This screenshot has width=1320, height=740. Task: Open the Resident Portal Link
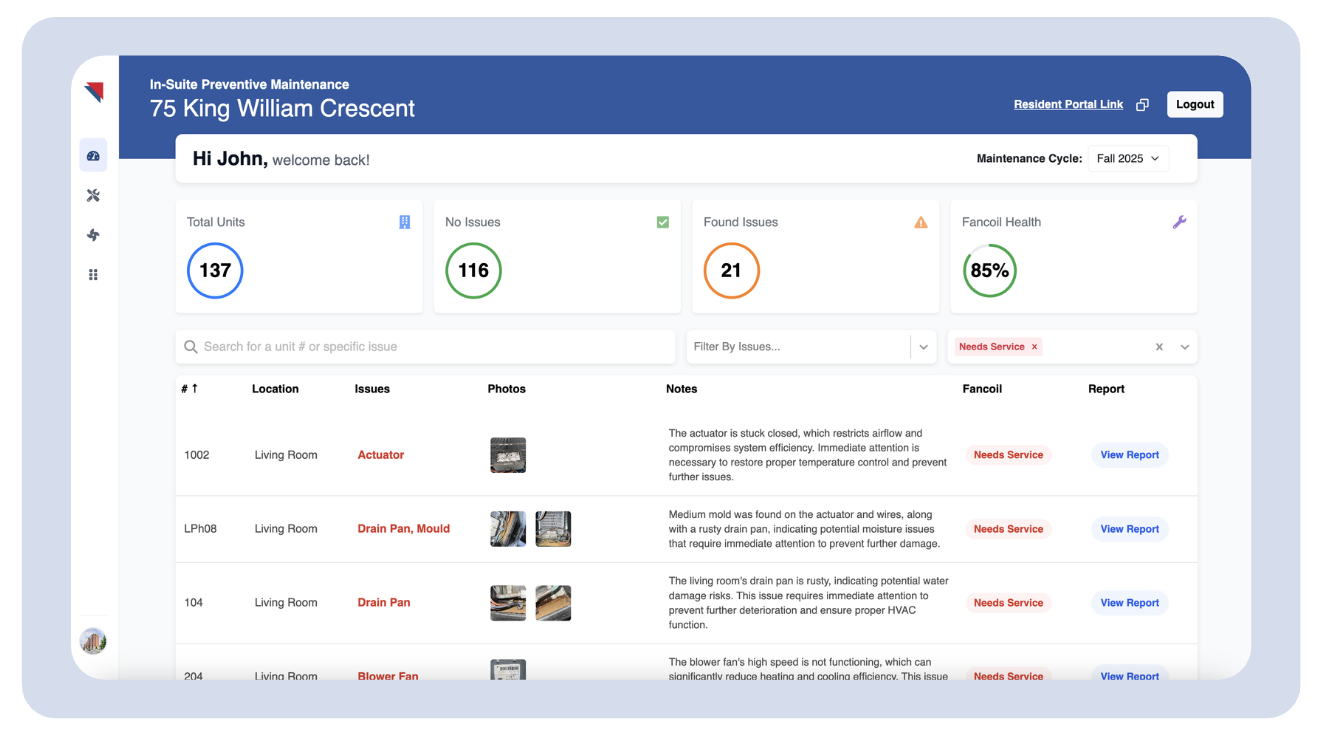coord(1068,104)
